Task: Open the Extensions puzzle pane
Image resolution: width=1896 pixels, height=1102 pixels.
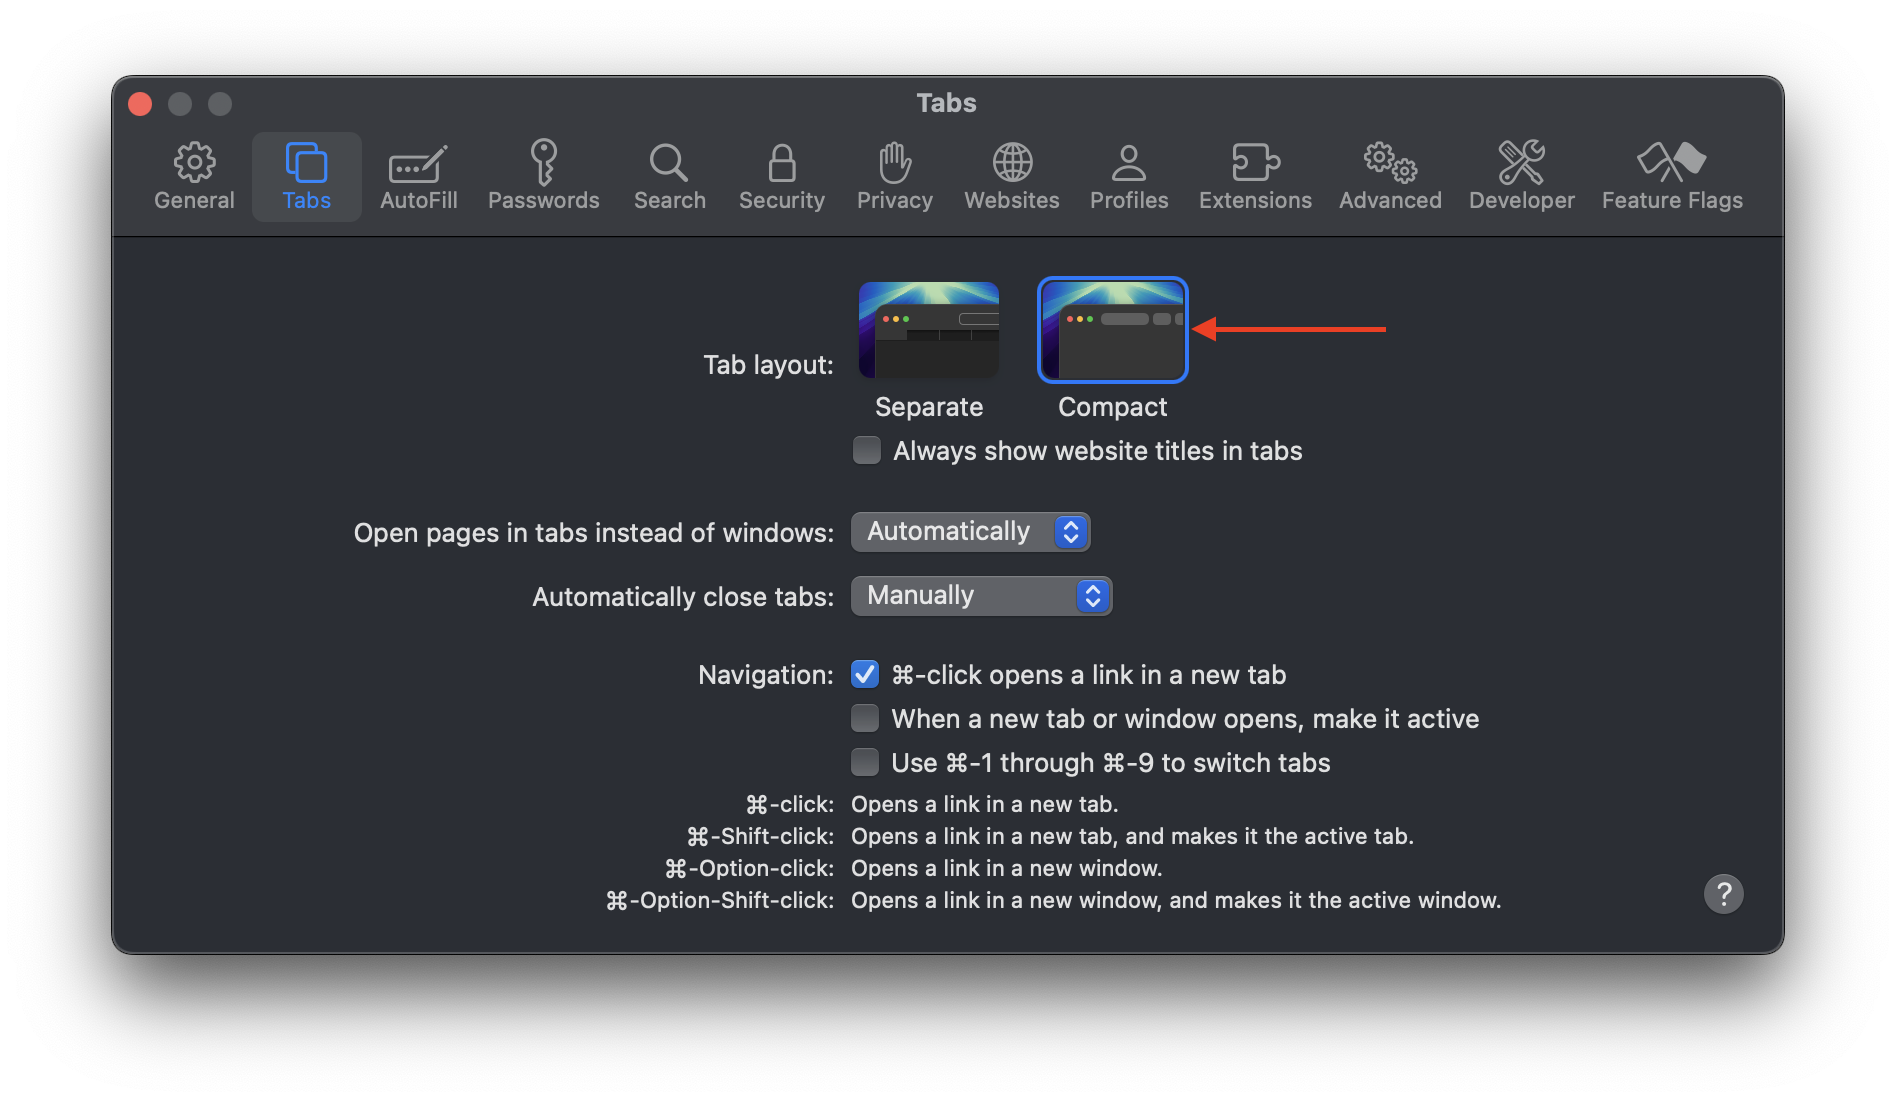Action: click(1255, 176)
